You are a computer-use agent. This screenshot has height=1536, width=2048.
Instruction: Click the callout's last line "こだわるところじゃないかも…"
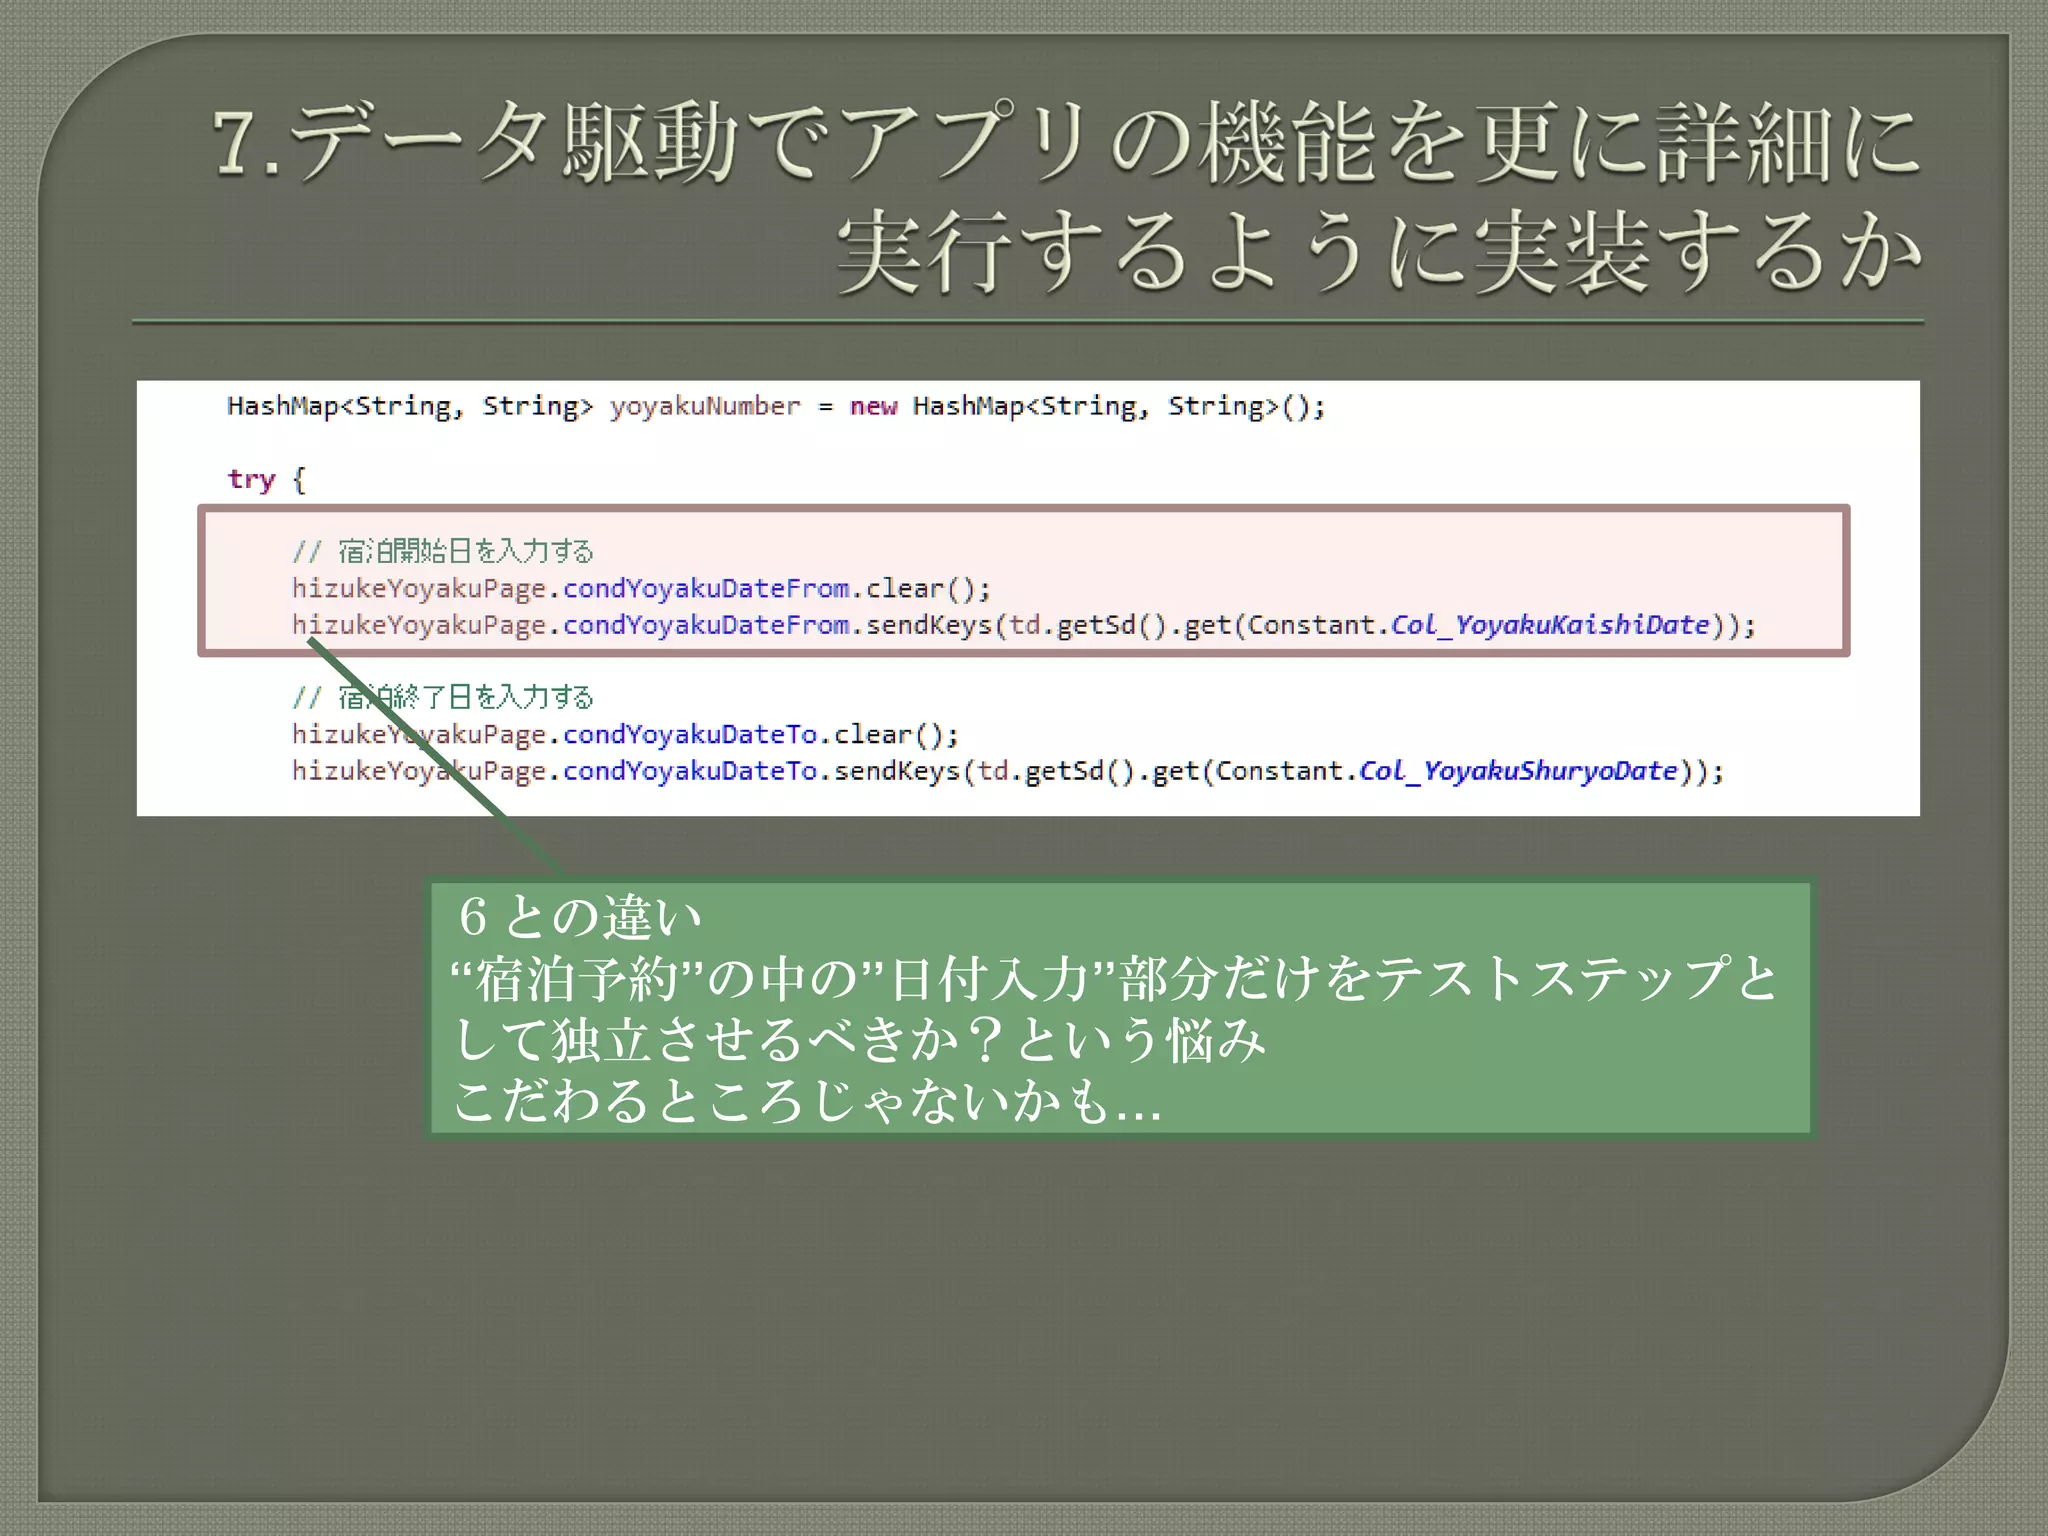(x=806, y=1103)
